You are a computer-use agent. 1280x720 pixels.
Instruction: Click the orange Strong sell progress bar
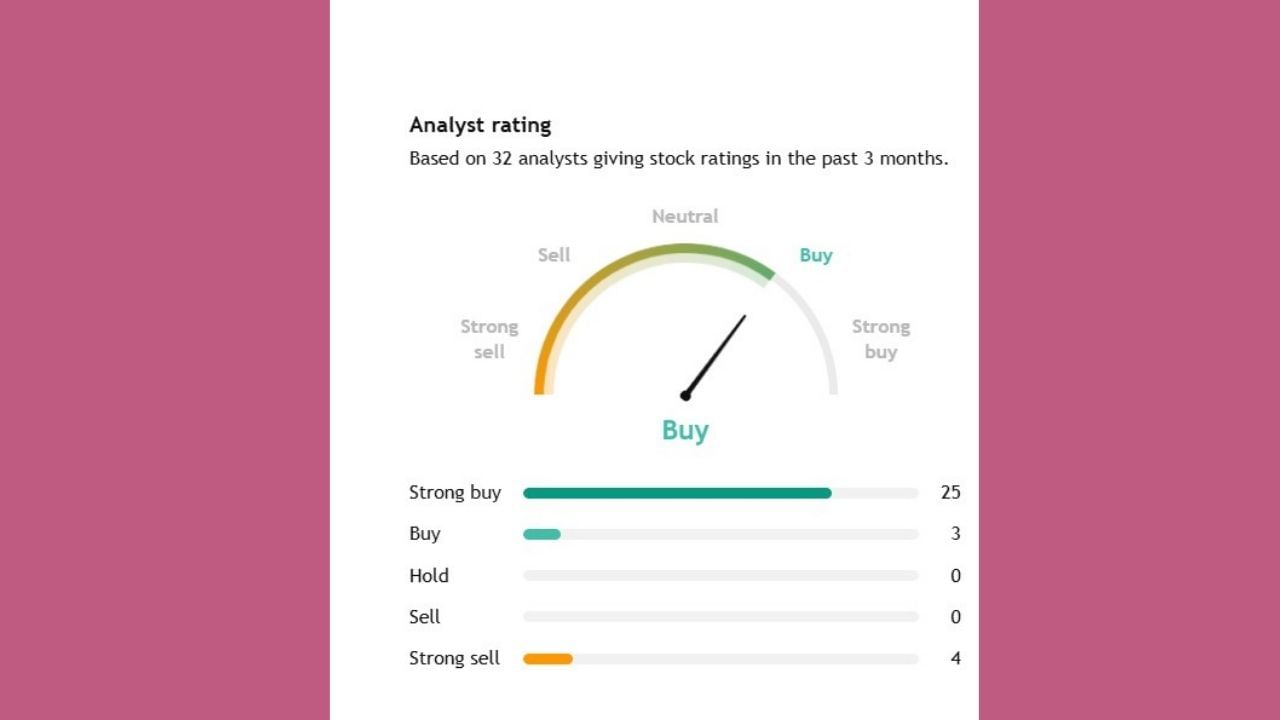(x=548, y=659)
